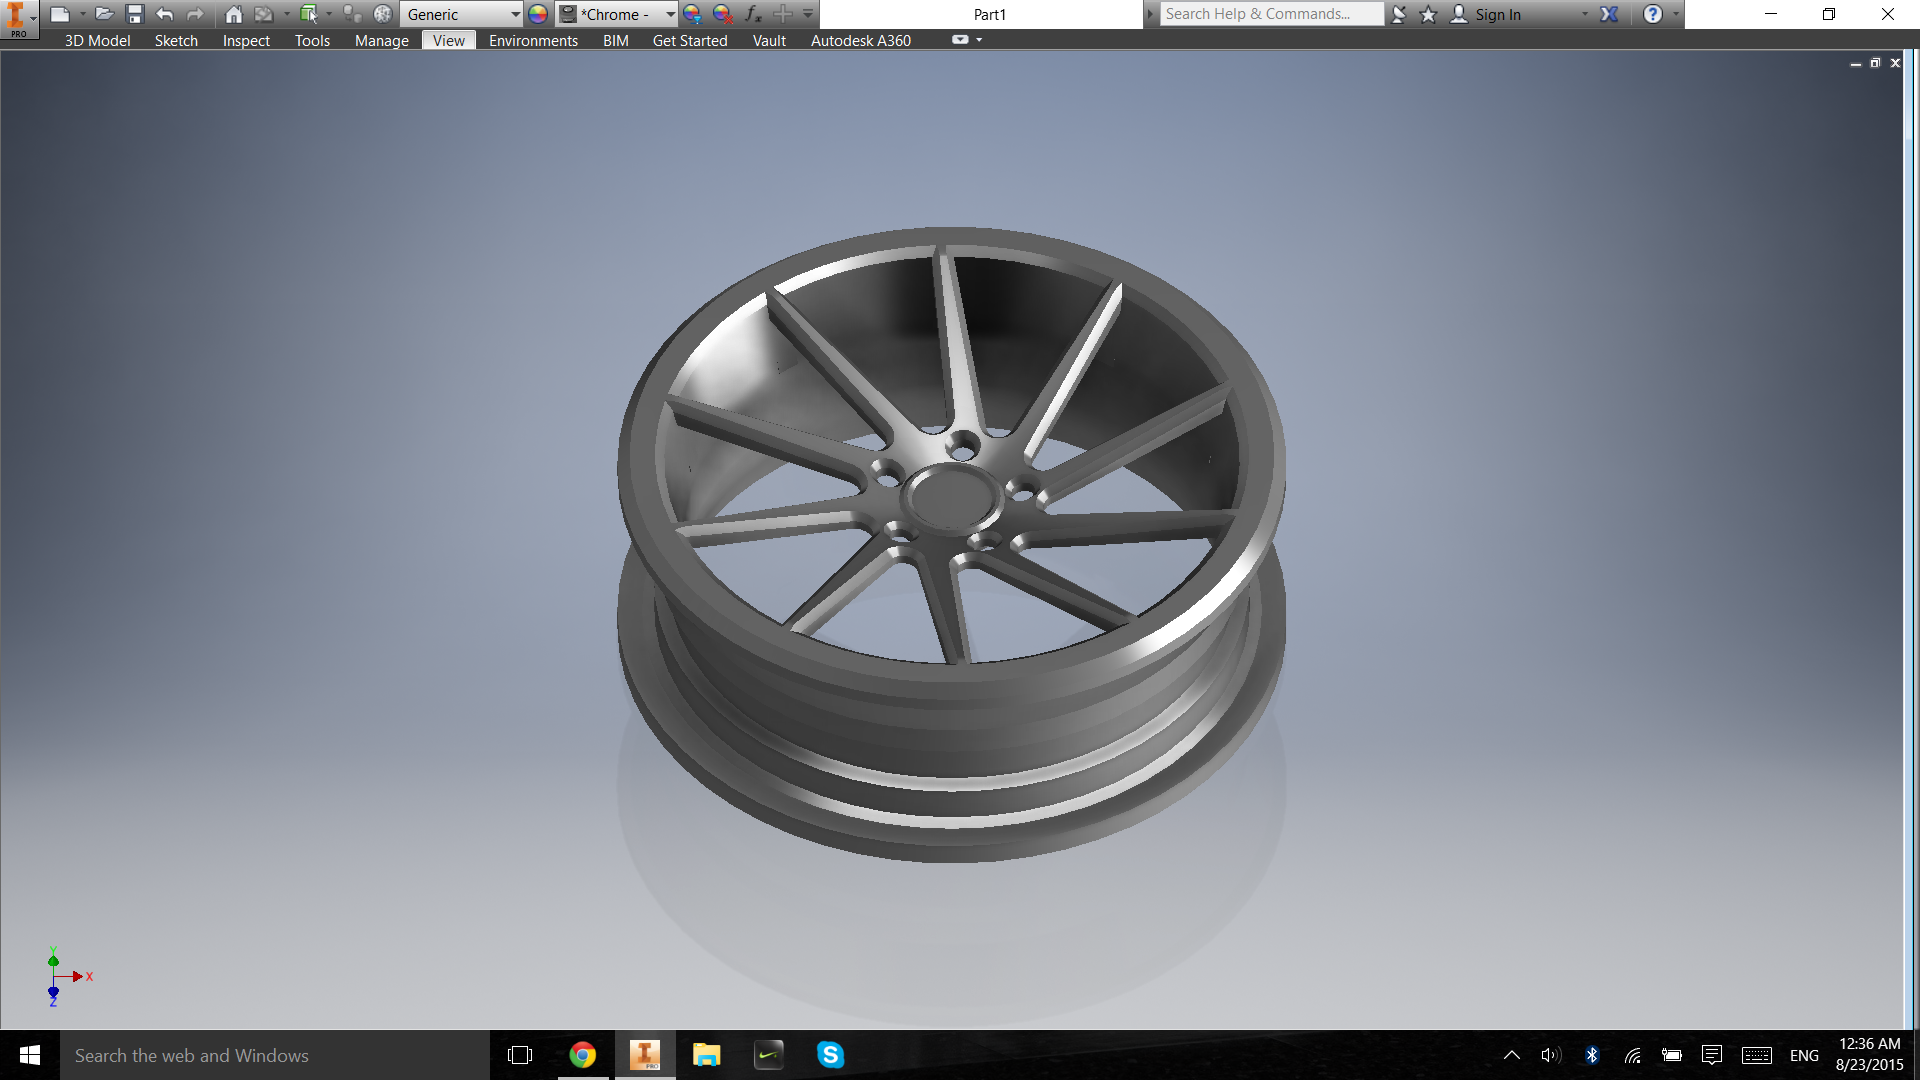Open the fx Parameters icon
Viewport: 1920px width, 1080px height.
(753, 14)
